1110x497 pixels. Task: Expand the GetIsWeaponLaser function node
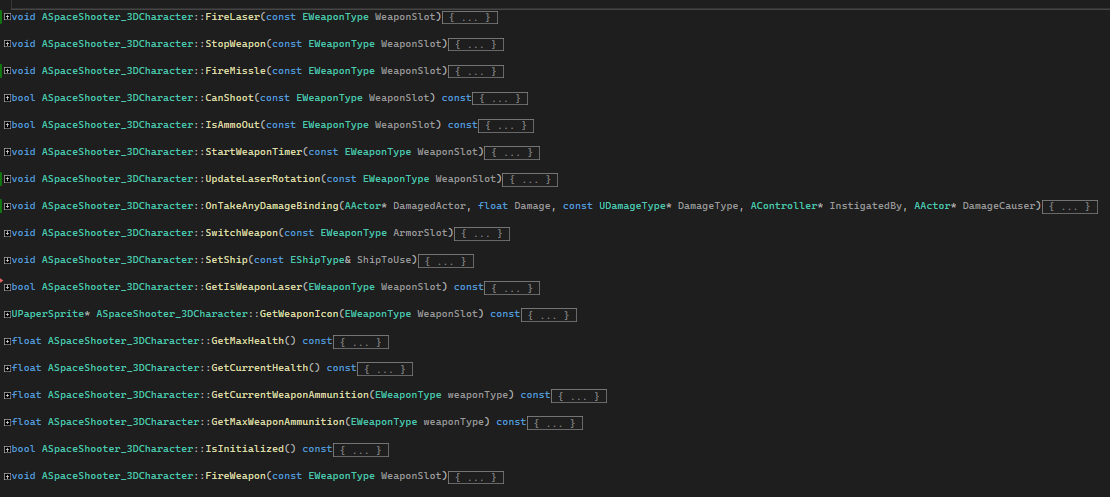click(7, 288)
